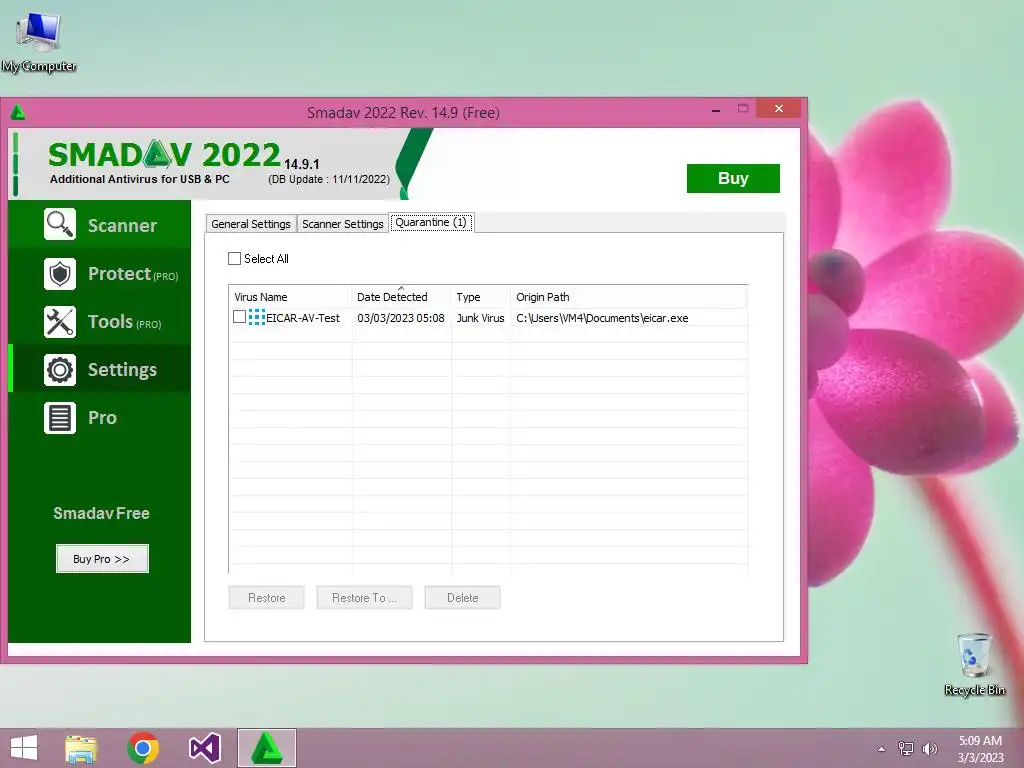Select the Quarantine (1) tab

point(431,223)
